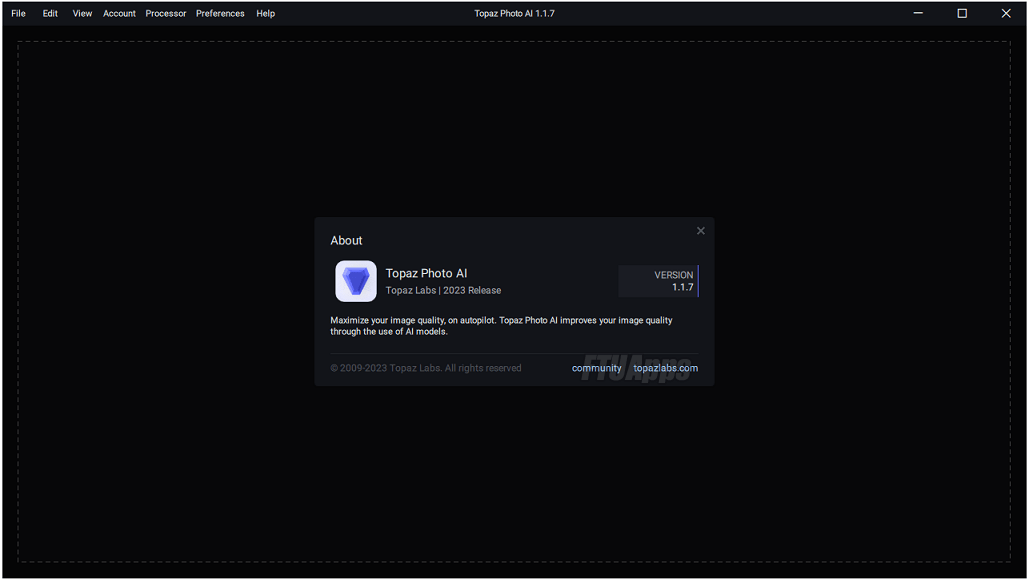This screenshot has height=580, width=1029.
Task: Open the Edit menu
Action: [x=50, y=13]
